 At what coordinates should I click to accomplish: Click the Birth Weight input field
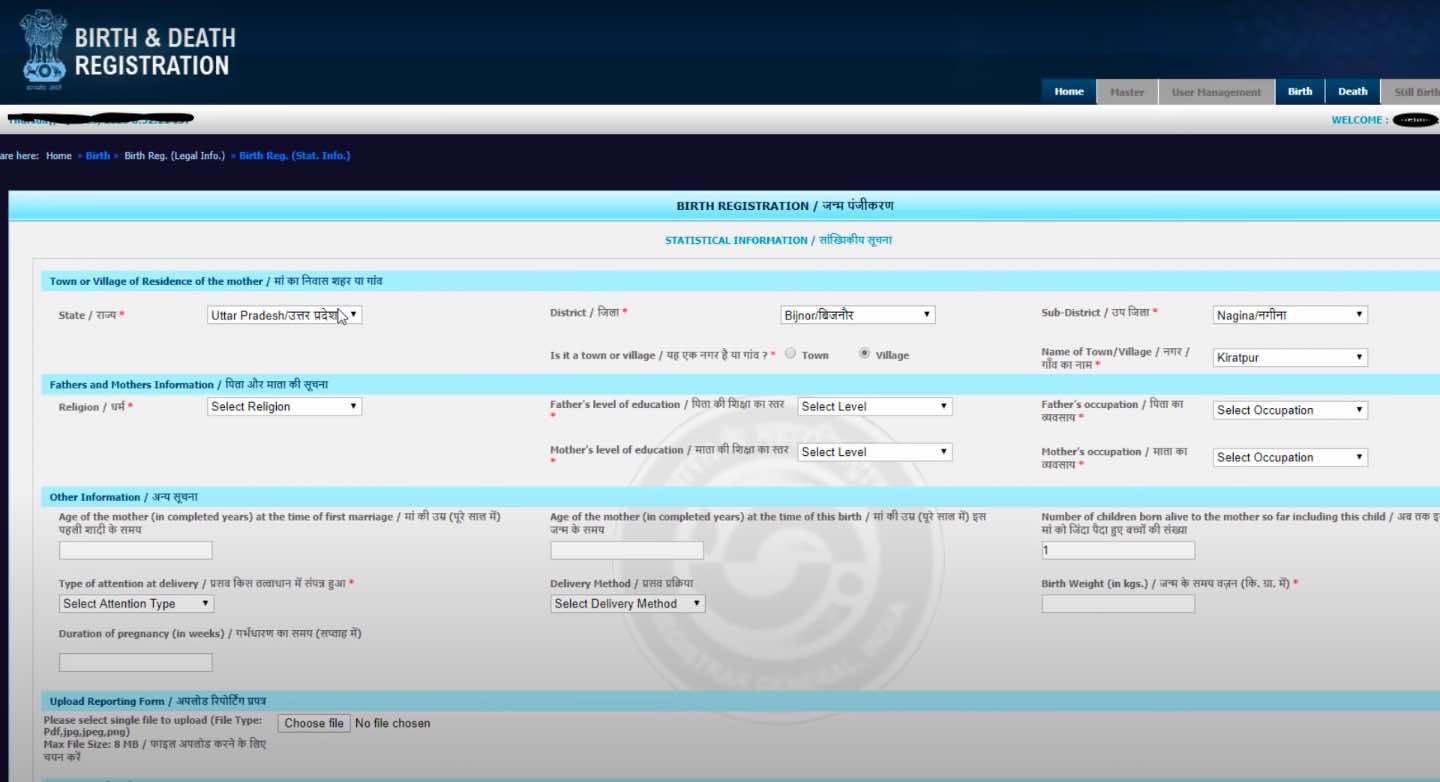coord(1118,603)
